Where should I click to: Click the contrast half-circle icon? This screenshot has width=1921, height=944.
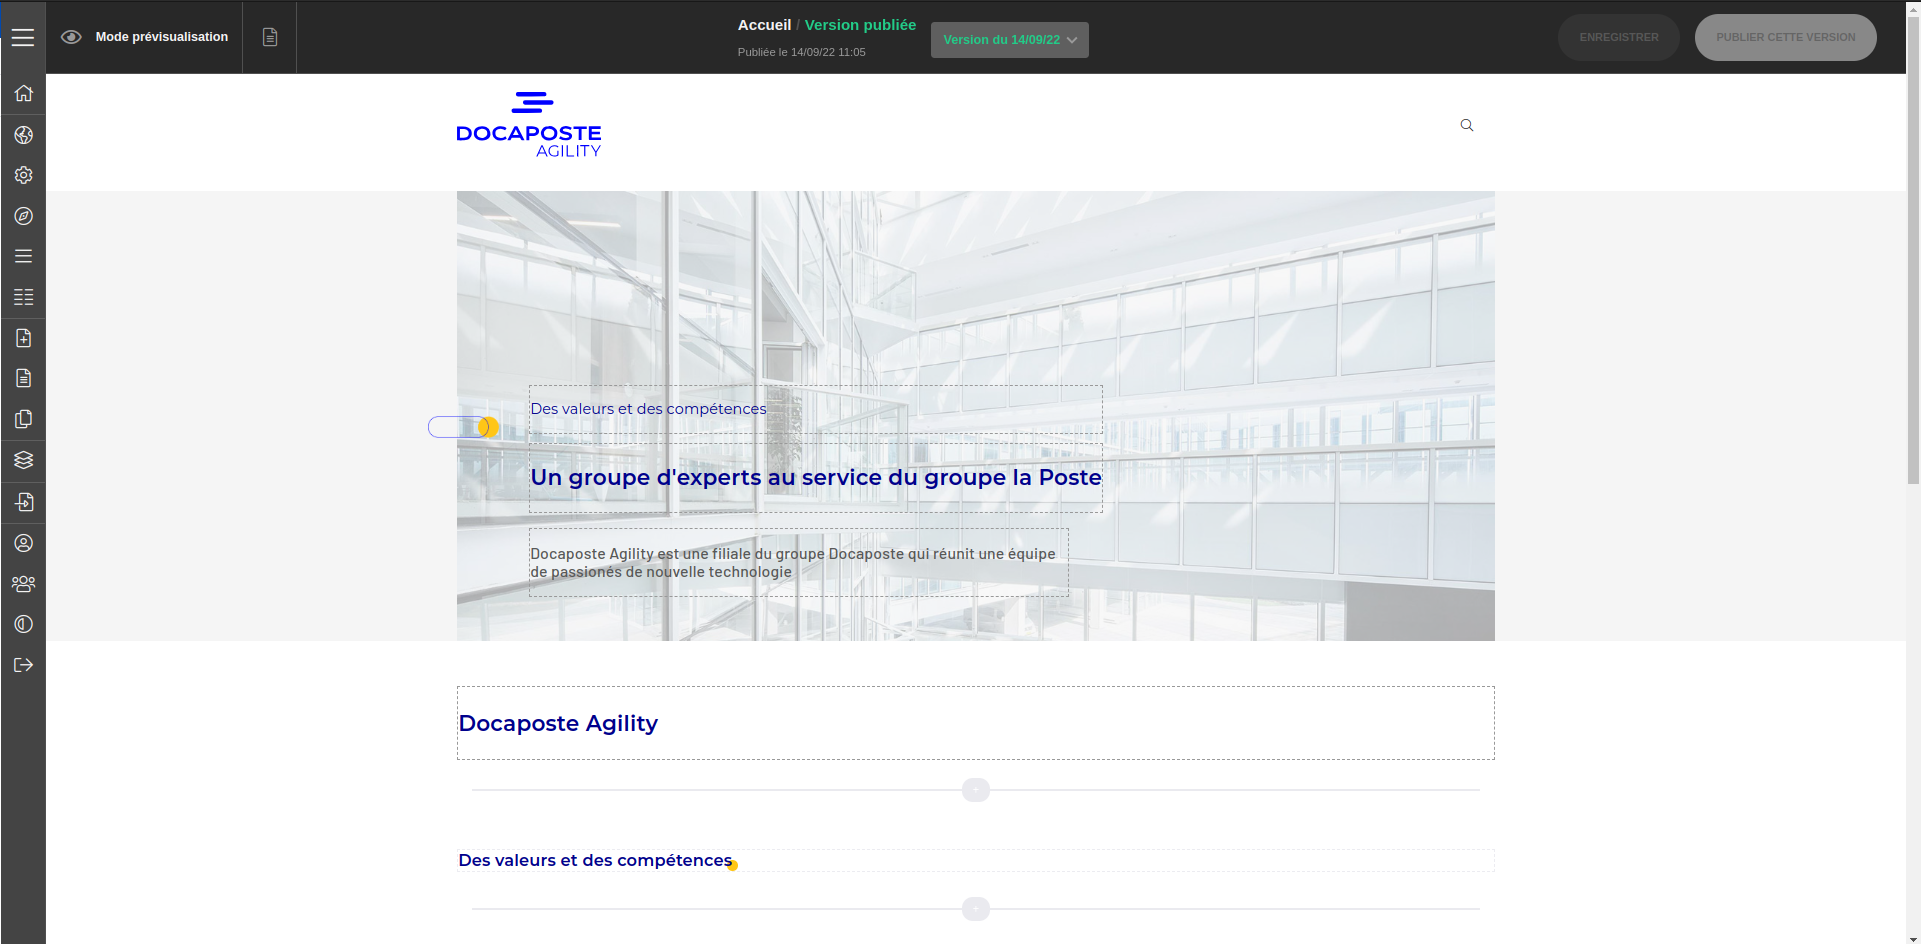[24, 624]
